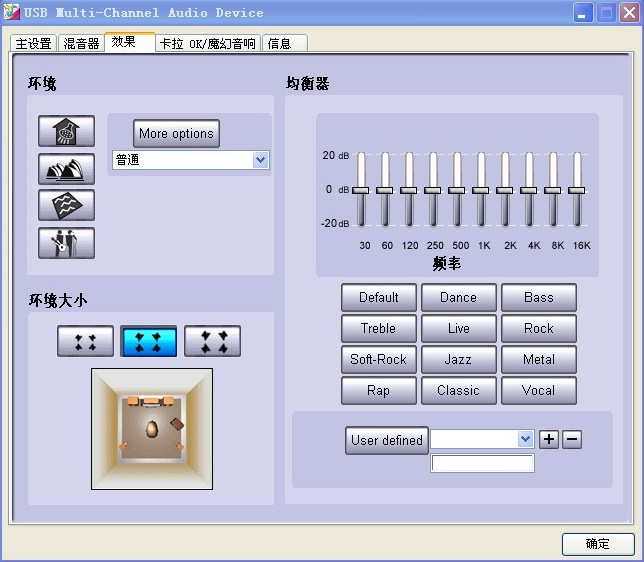Apply the Rap equalizer preset
Viewport: 644px width, 562px height.
point(379,390)
